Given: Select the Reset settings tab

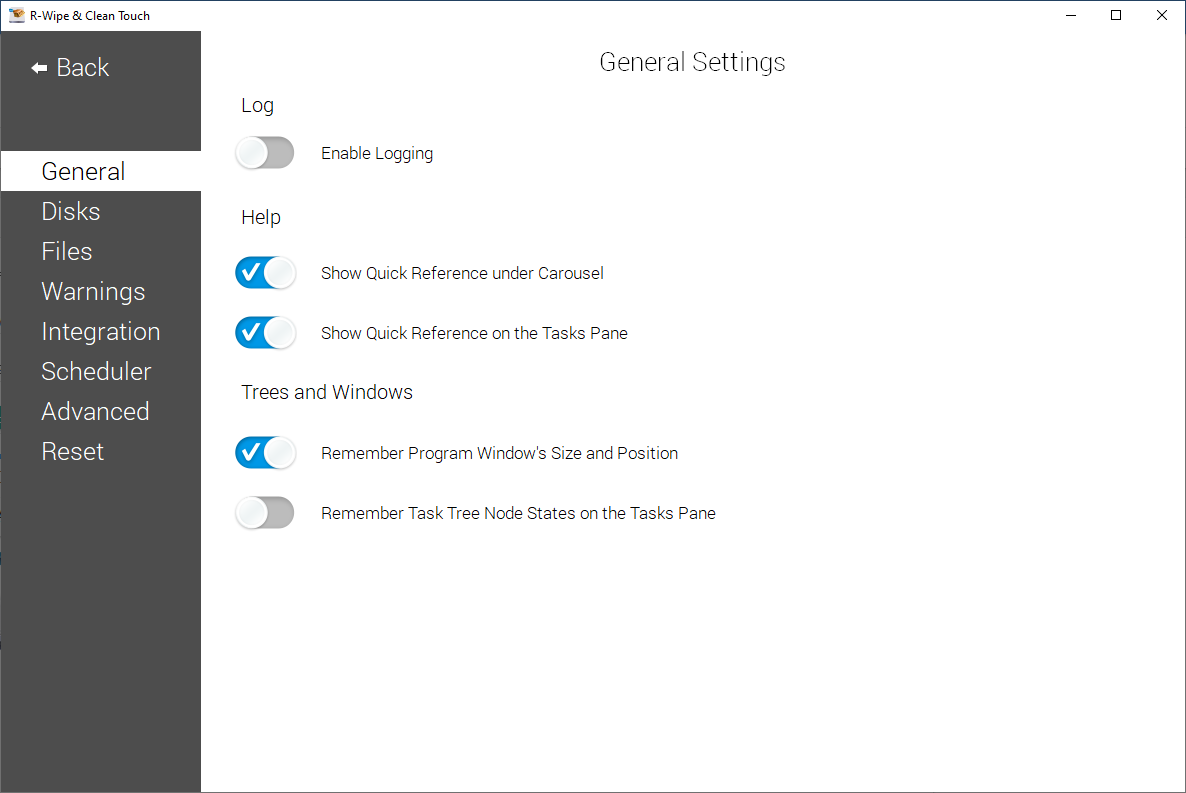Looking at the screenshot, I should [73, 451].
